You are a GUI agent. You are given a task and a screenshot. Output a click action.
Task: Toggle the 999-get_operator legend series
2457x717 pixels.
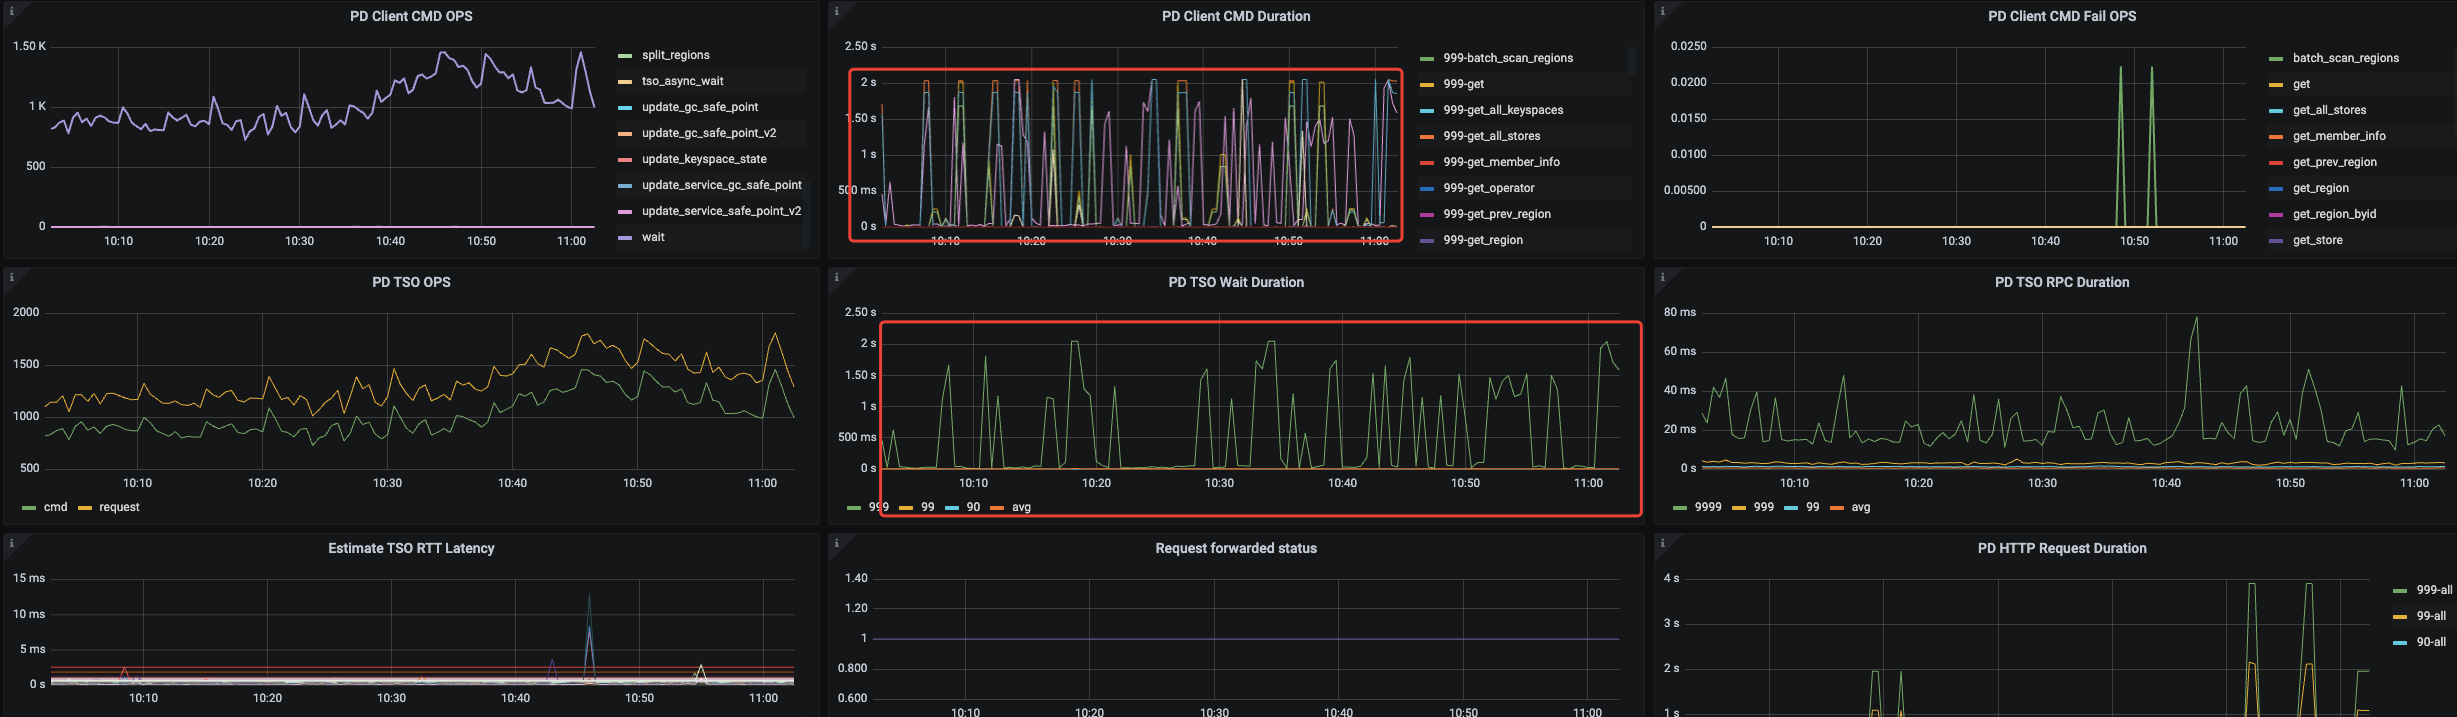point(1489,188)
